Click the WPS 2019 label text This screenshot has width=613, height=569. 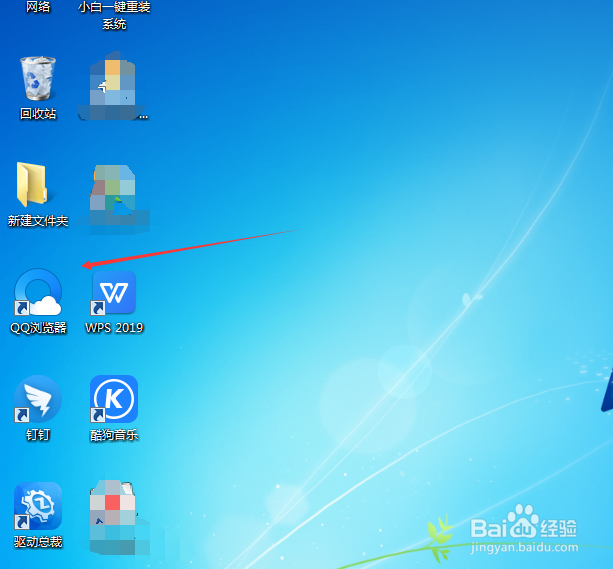(x=114, y=328)
